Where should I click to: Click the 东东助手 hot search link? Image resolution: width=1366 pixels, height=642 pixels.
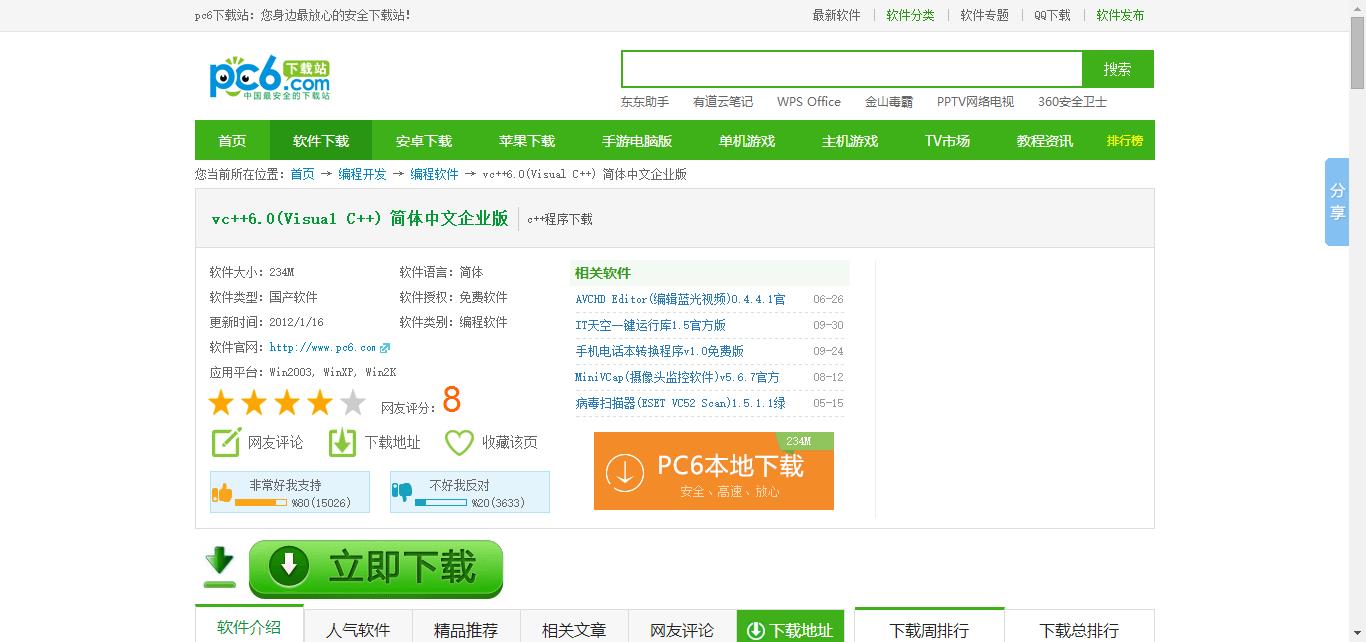pos(645,101)
